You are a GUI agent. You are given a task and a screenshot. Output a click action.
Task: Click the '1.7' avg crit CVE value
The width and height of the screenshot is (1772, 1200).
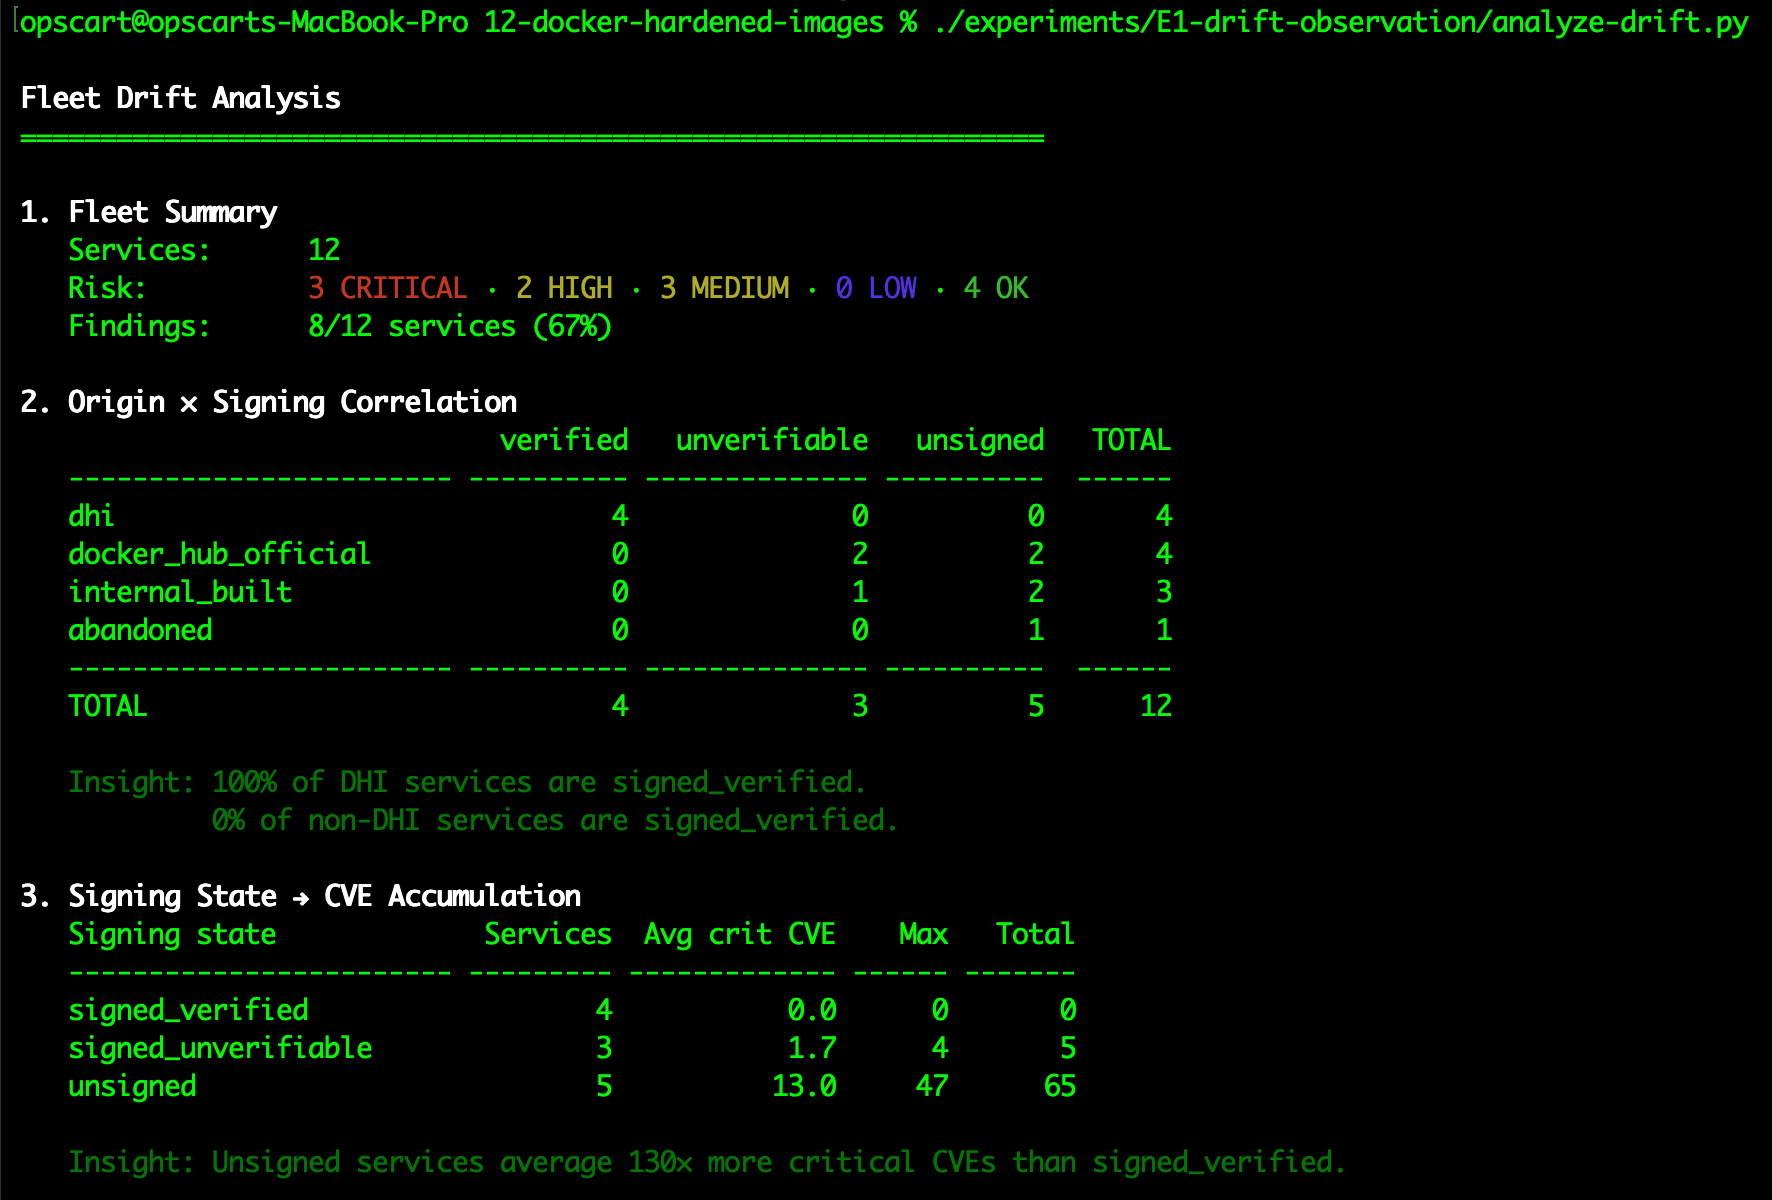[x=812, y=1048]
